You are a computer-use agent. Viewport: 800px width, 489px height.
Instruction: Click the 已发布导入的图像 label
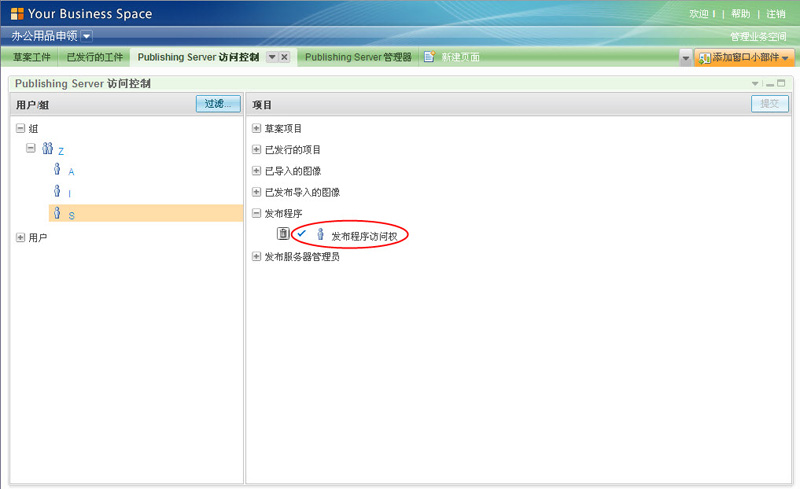(302, 192)
